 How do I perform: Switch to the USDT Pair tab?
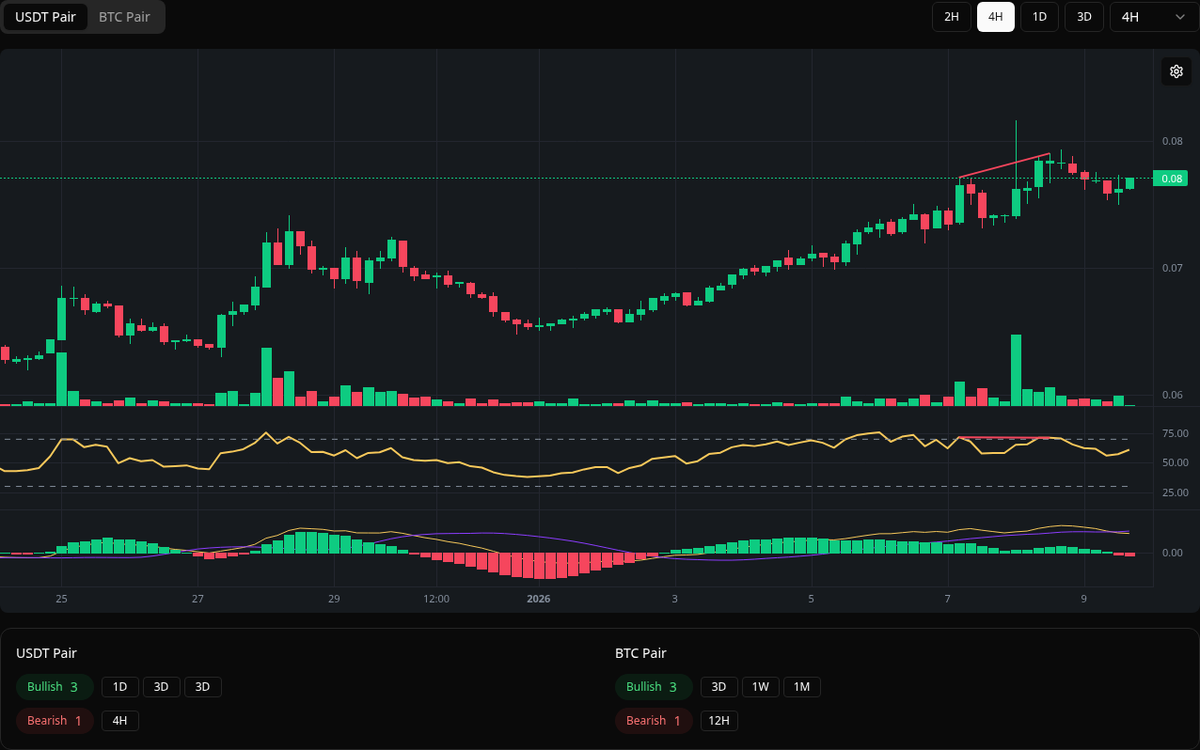[x=45, y=17]
